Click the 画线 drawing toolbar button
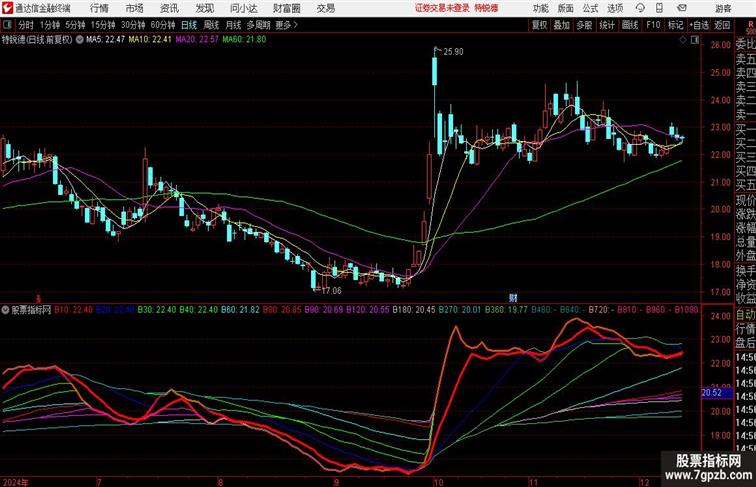The image size is (756, 487). [630, 25]
